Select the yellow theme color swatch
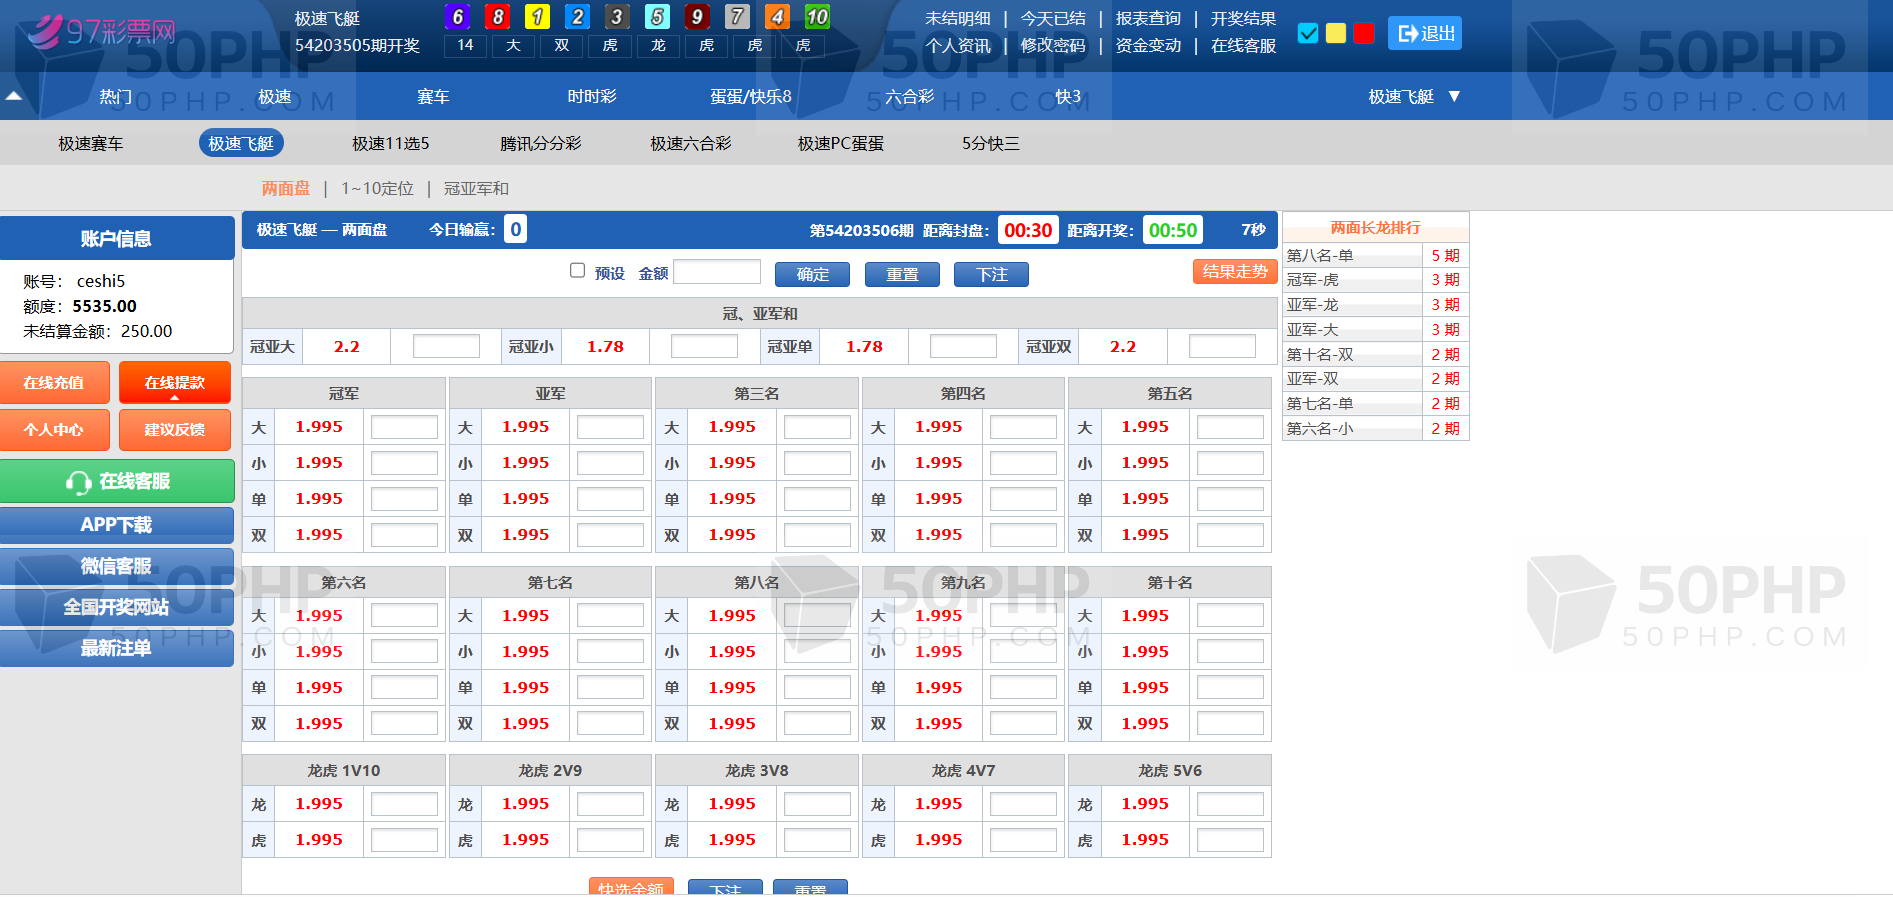 pyautogui.click(x=1335, y=34)
